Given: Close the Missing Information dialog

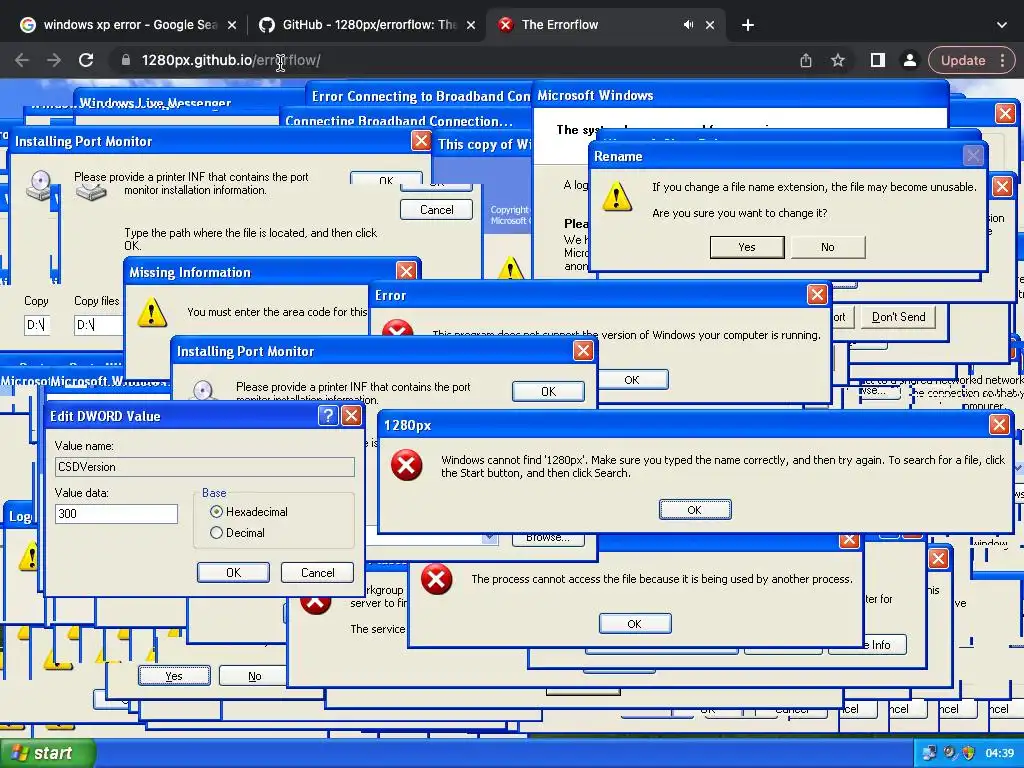Looking at the screenshot, I should (x=406, y=271).
